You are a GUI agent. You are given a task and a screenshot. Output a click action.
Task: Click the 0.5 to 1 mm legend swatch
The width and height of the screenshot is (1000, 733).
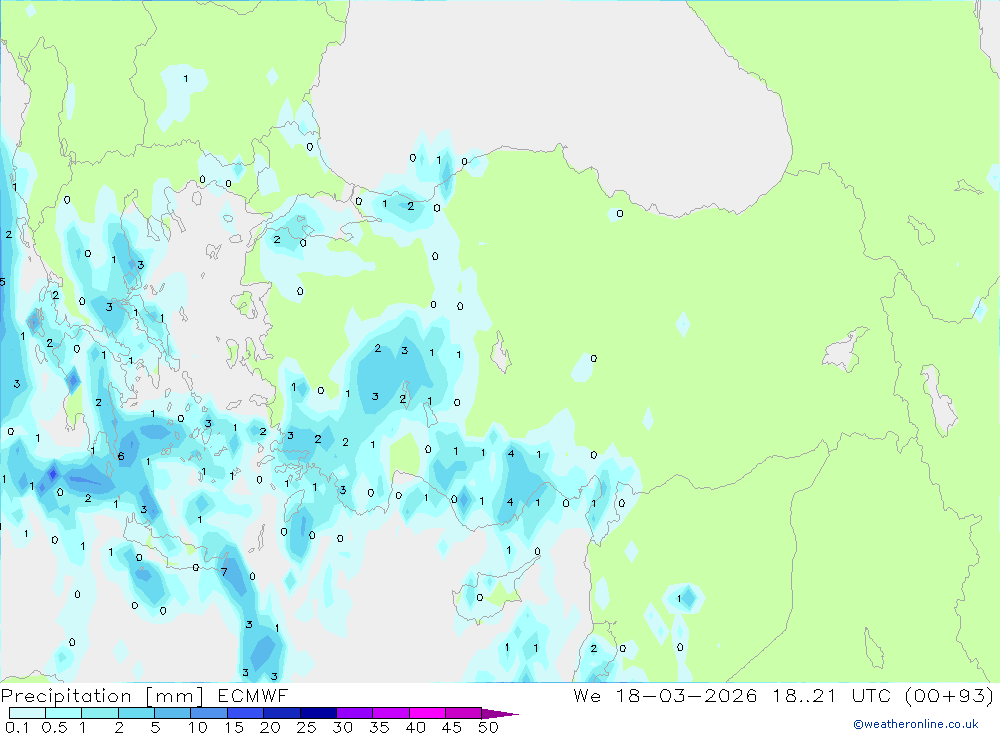[x=64, y=713]
